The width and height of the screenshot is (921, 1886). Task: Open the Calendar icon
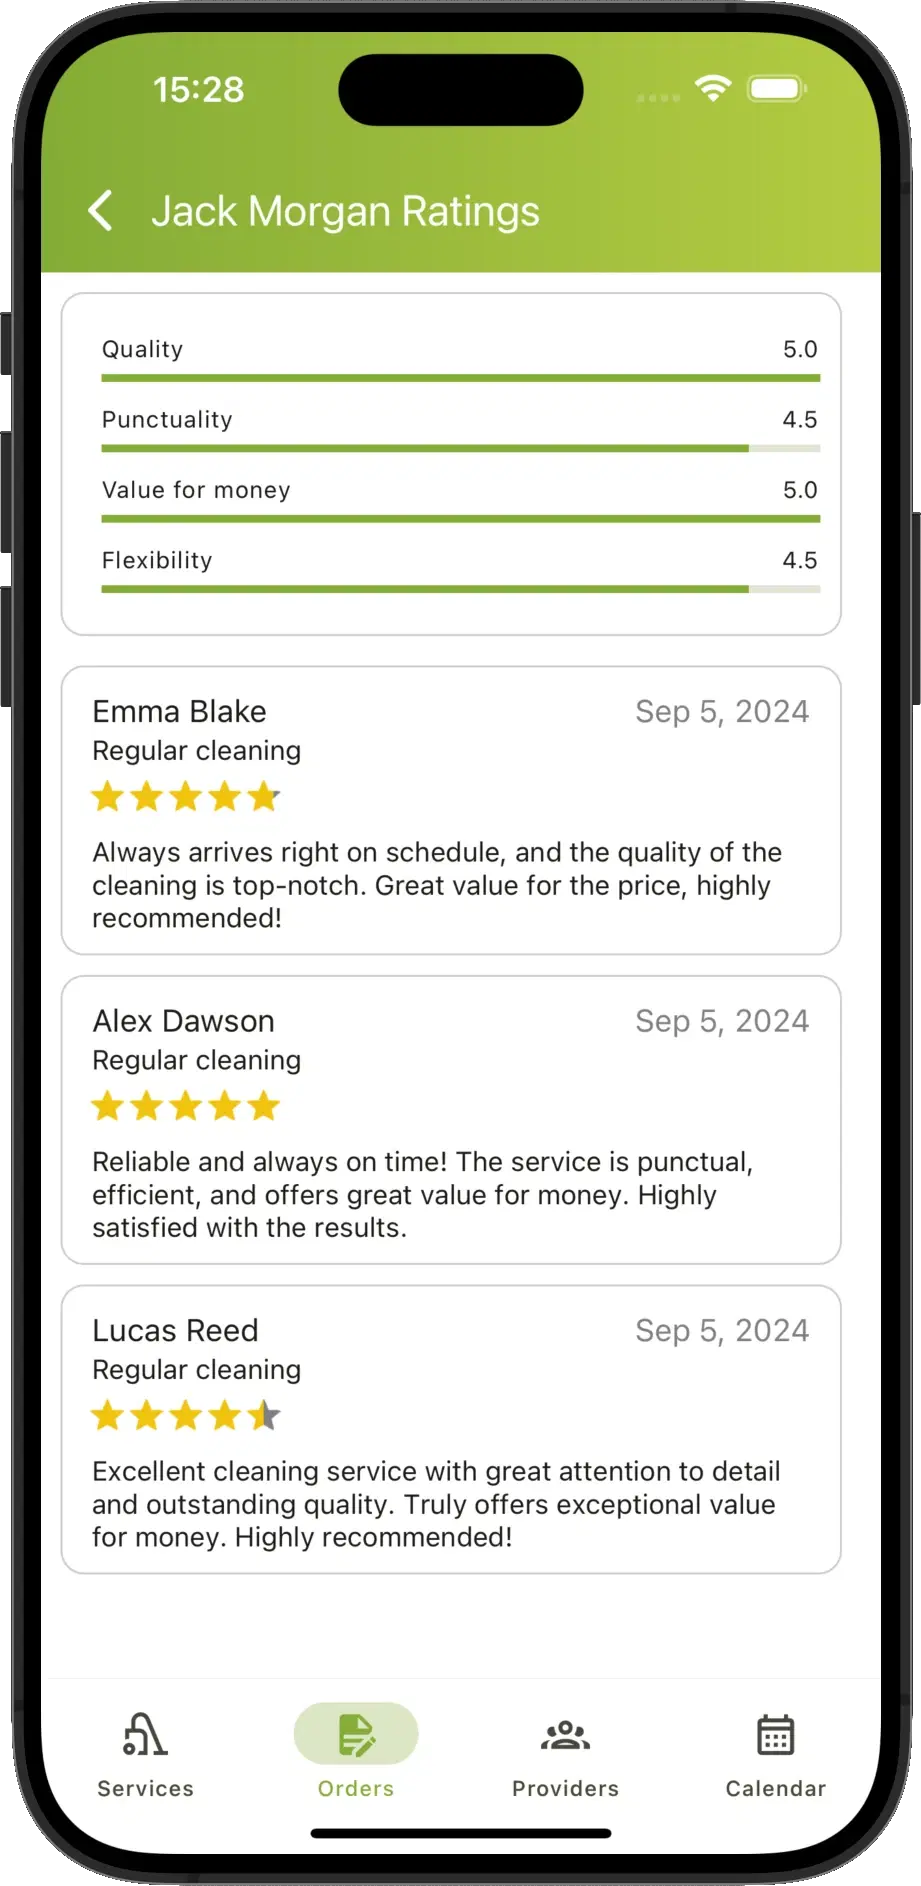(776, 1735)
